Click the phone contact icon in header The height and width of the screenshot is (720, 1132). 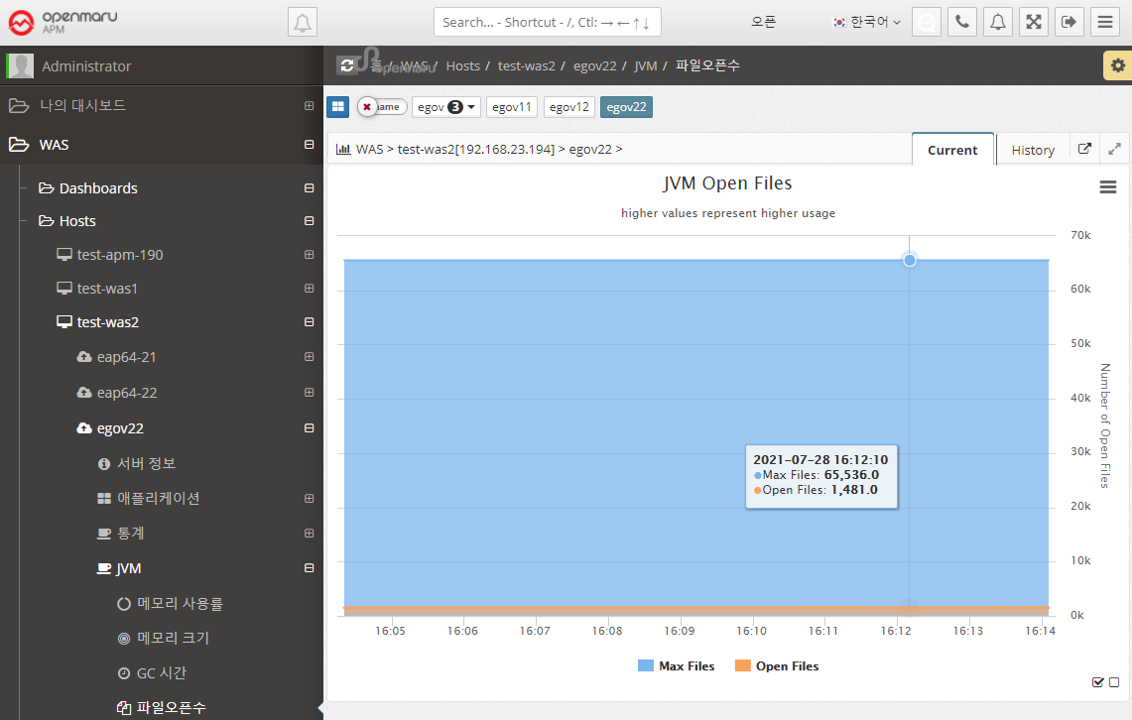(x=962, y=22)
